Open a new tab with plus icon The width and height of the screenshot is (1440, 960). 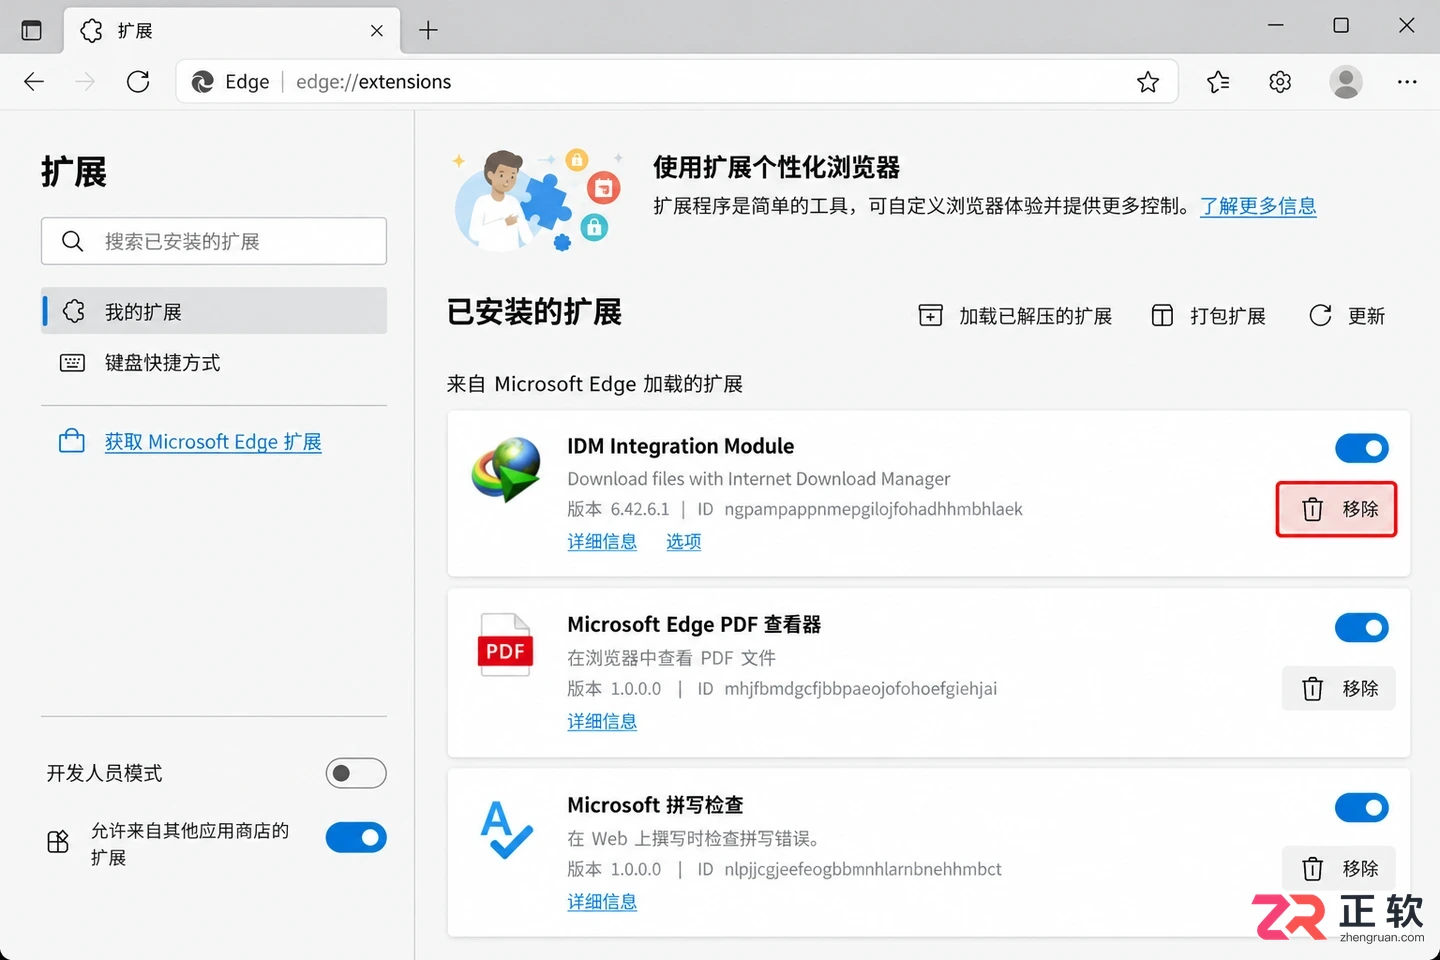point(428,31)
